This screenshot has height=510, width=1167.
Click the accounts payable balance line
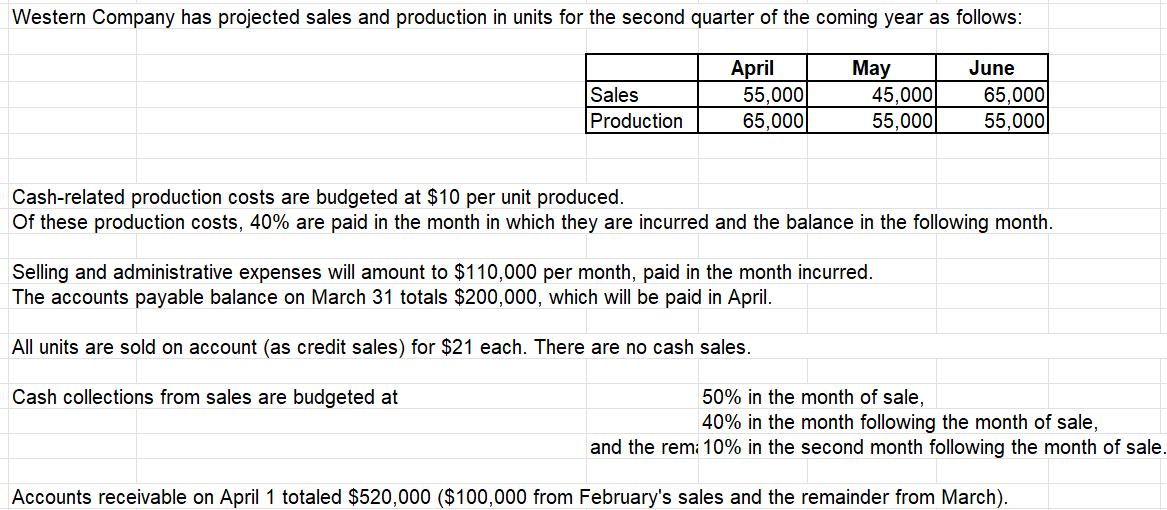pos(392,297)
